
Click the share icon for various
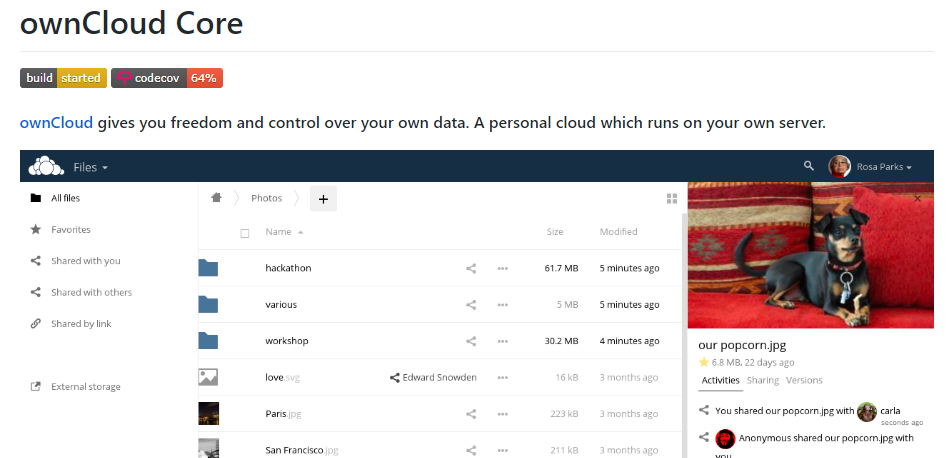[471, 305]
